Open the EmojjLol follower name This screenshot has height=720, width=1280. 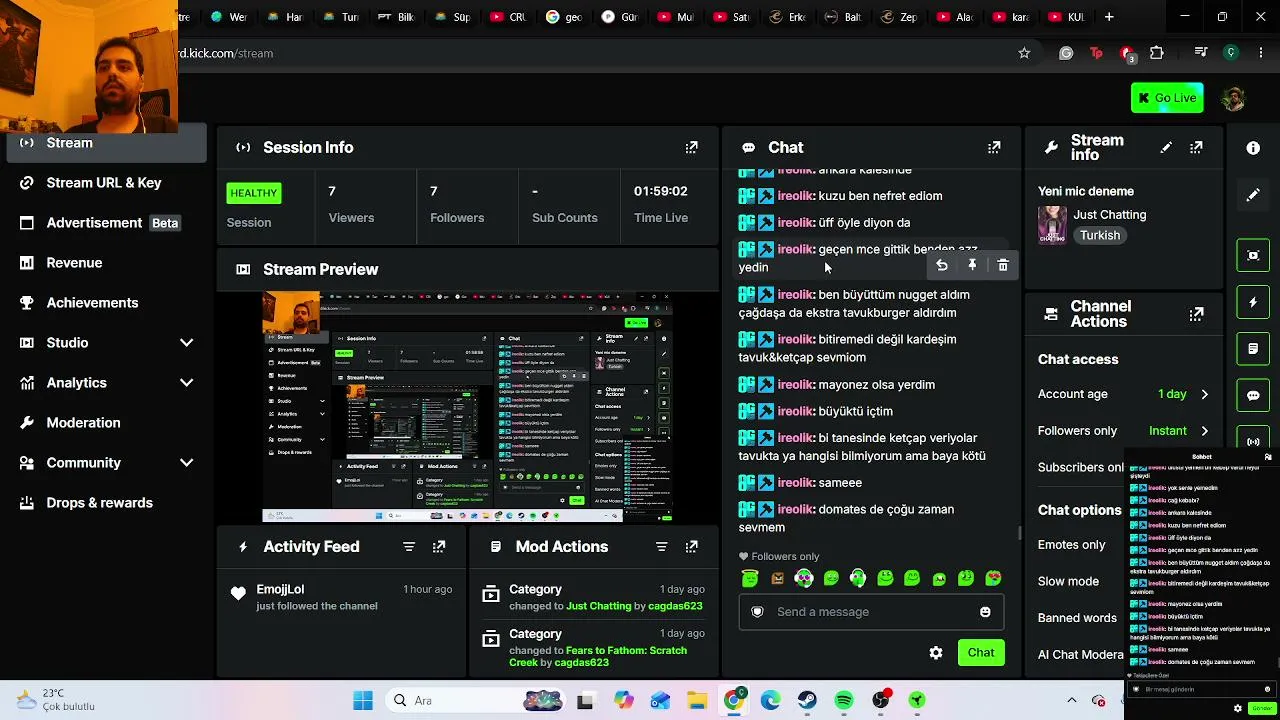[280, 590]
